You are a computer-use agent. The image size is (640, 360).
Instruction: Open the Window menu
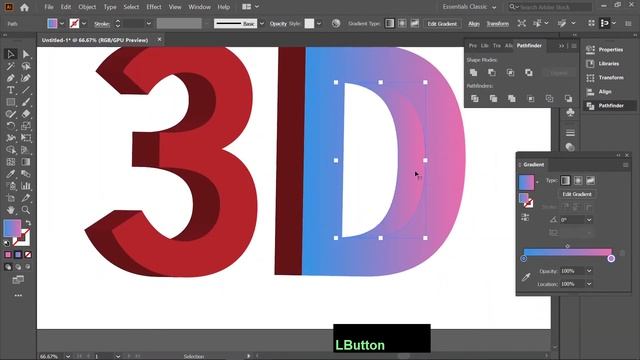(x=200, y=7)
